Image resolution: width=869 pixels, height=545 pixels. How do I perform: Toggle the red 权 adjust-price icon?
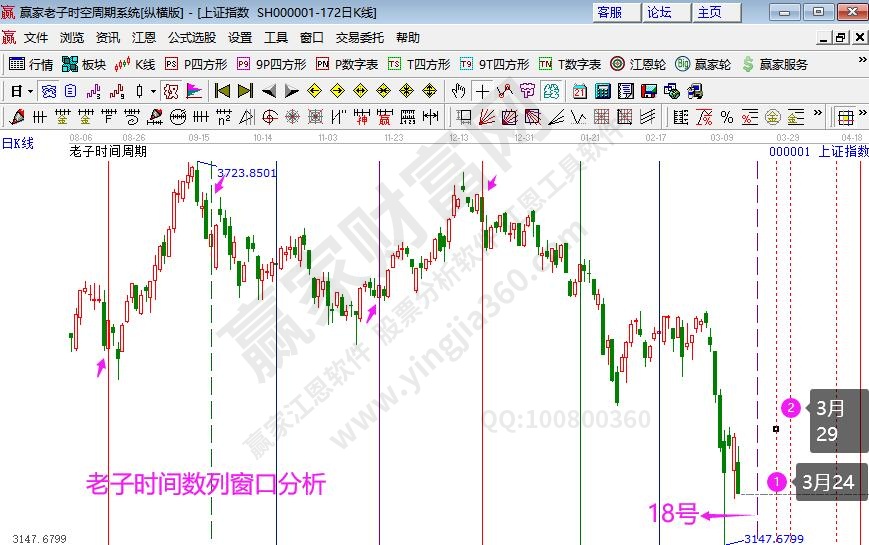(x=171, y=91)
